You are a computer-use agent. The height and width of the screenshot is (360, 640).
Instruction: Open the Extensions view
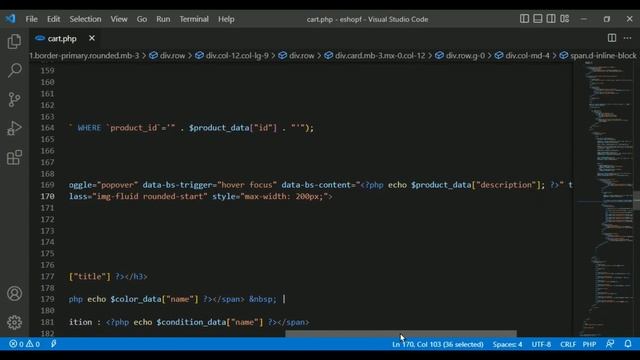click(14, 158)
